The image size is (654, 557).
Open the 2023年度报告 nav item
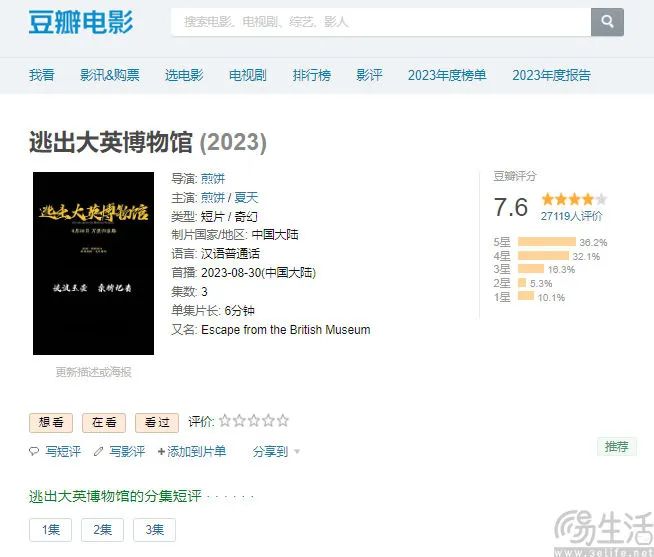click(551, 75)
